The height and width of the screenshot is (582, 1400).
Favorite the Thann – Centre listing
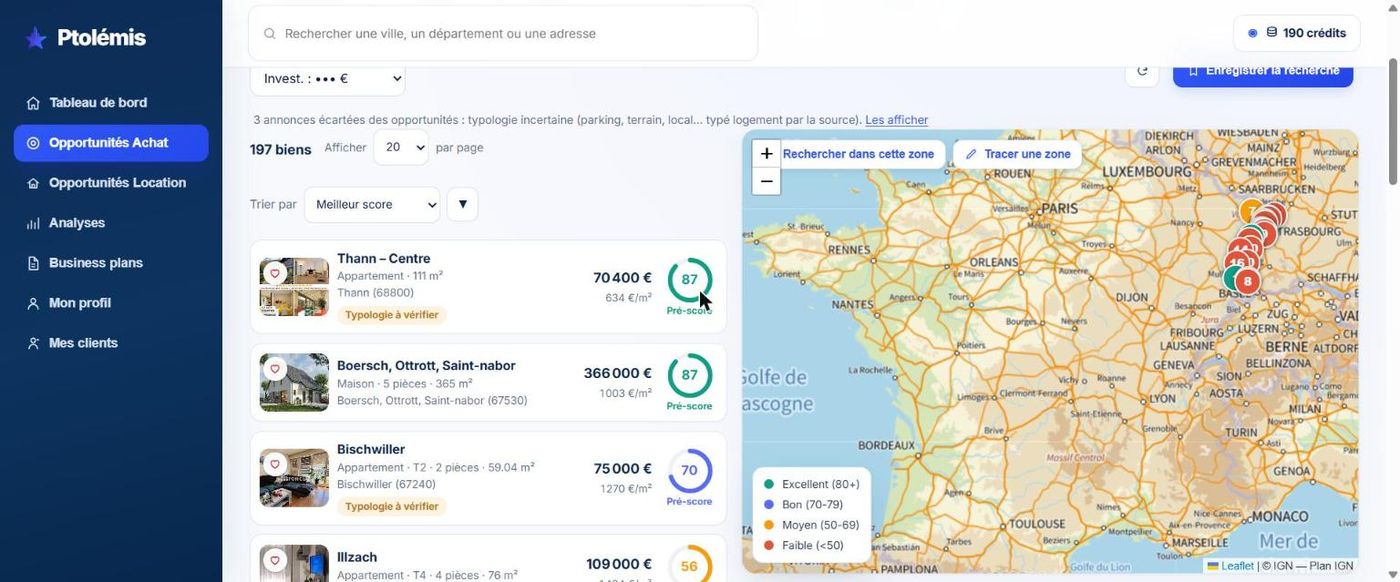point(275,273)
